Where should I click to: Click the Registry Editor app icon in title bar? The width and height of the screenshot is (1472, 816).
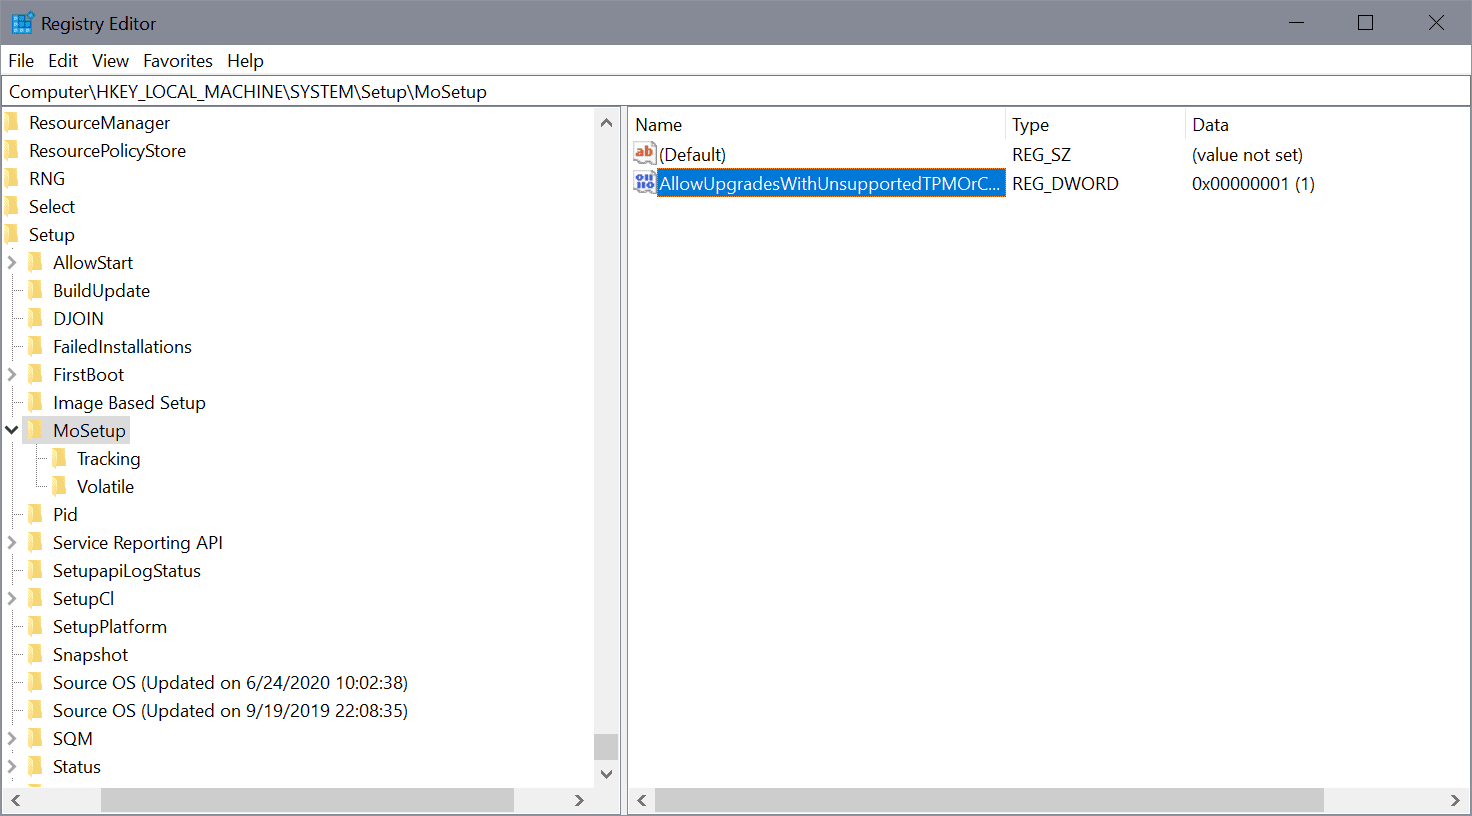(x=22, y=23)
